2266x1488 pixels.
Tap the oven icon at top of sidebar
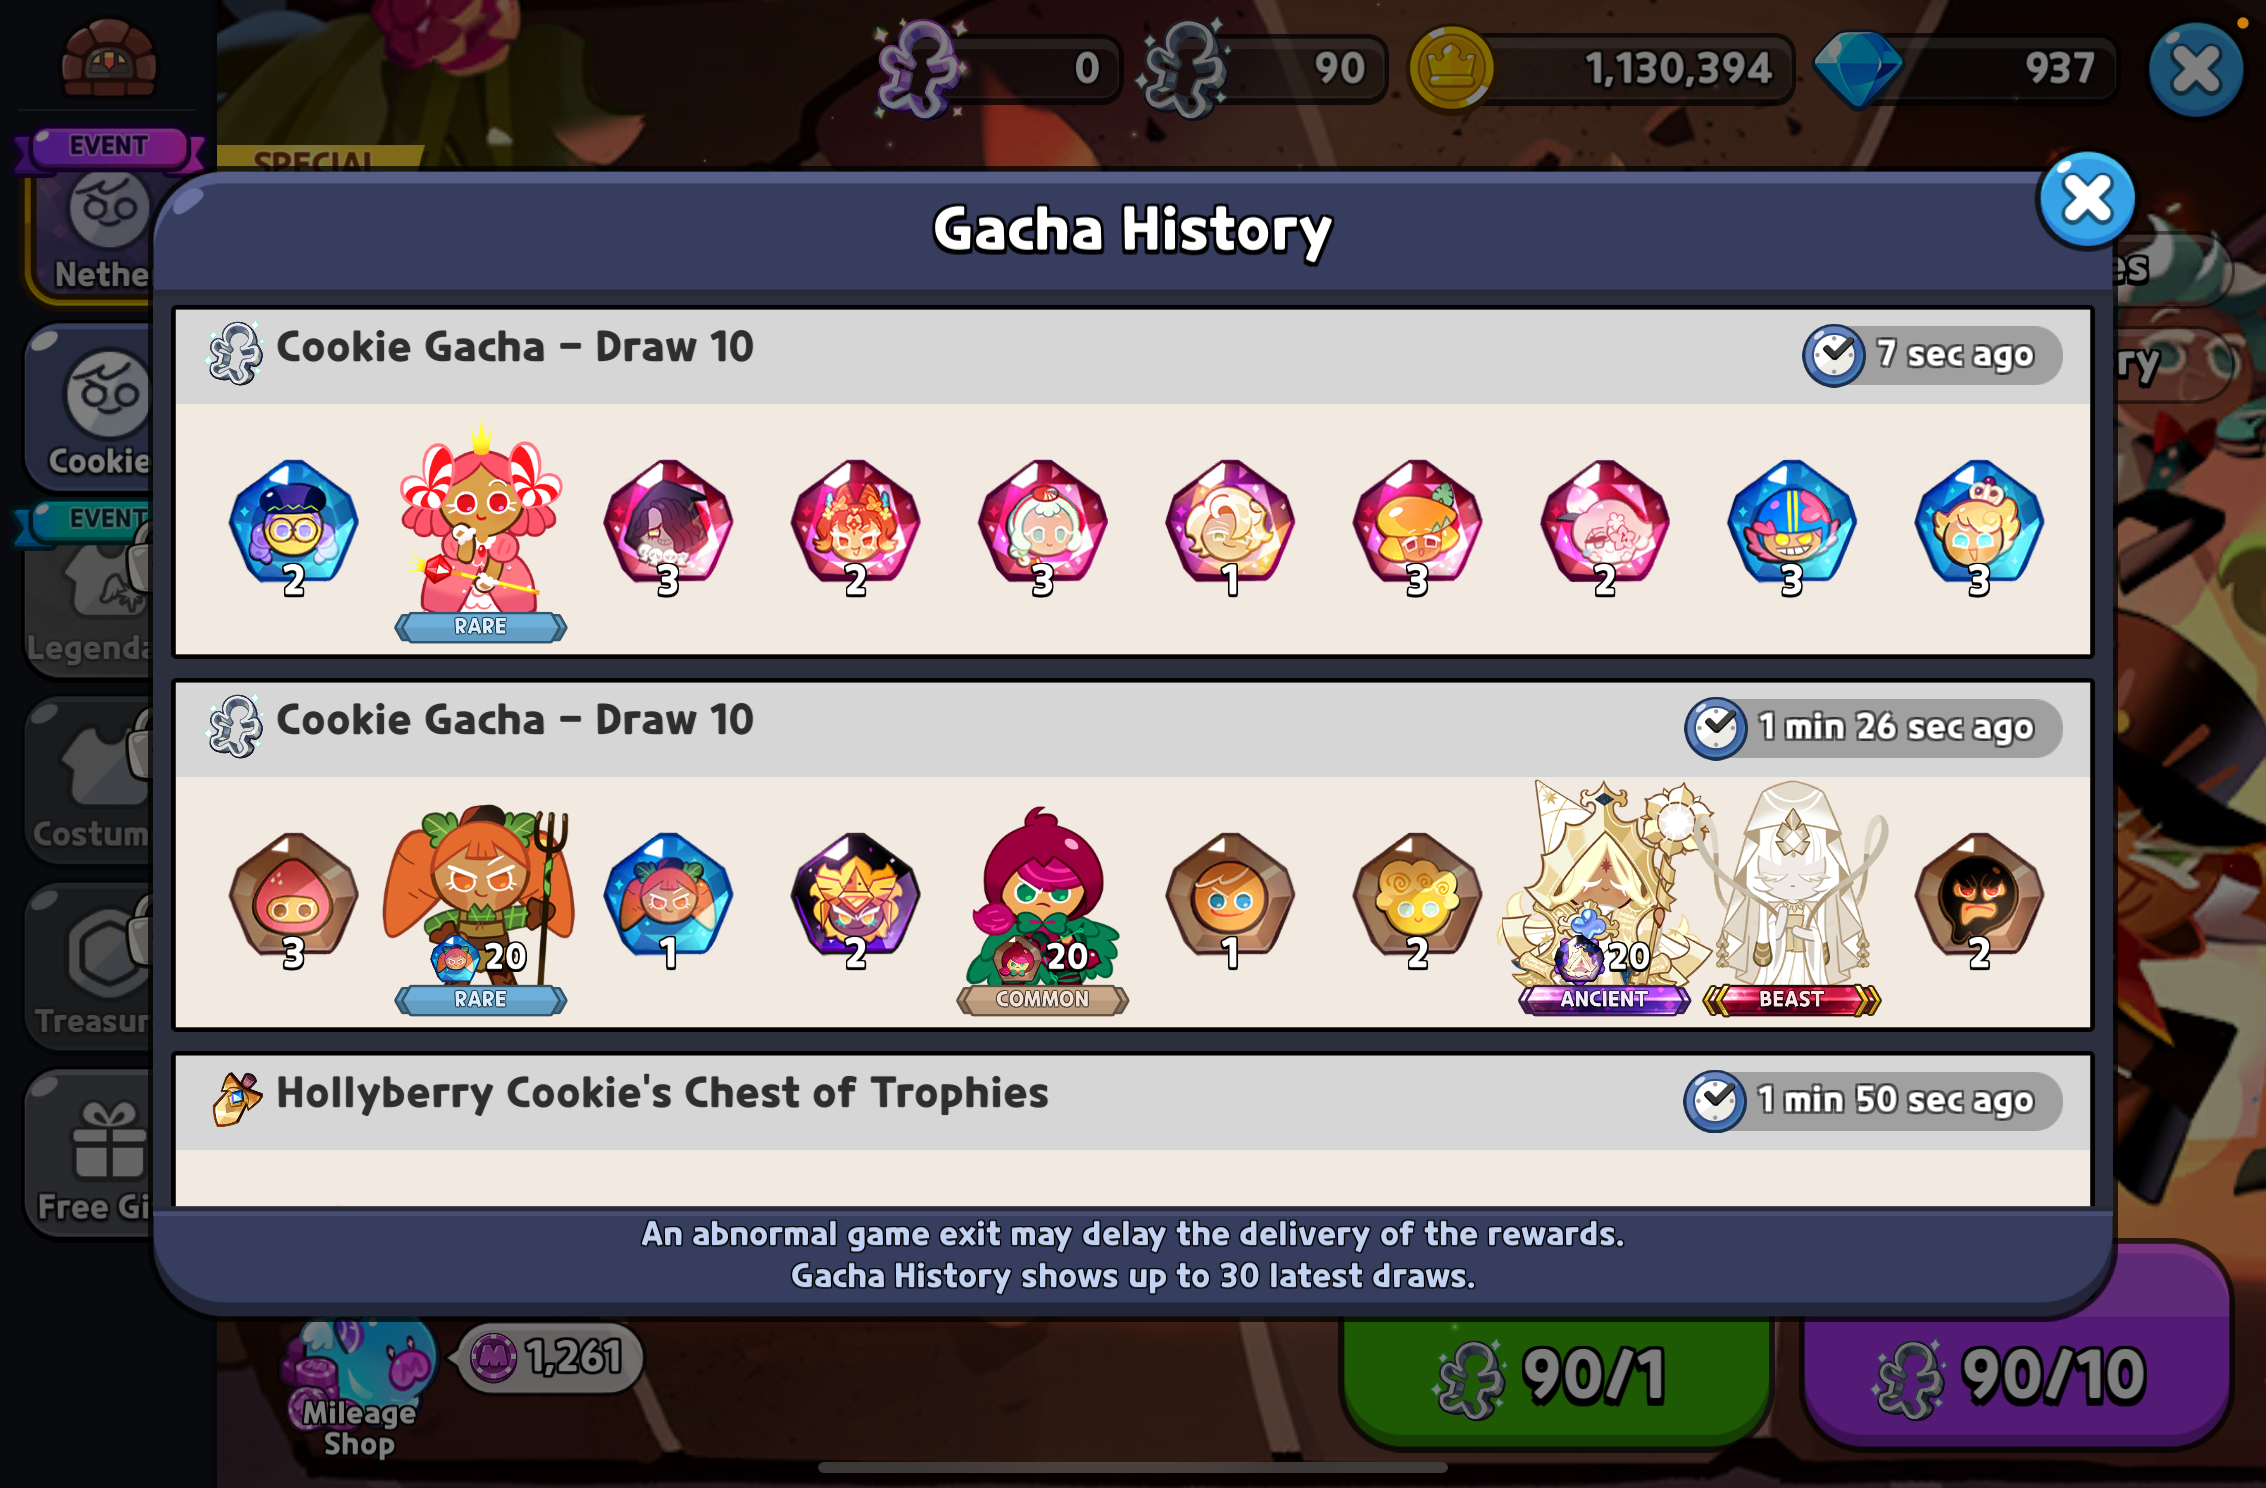[109, 58]
